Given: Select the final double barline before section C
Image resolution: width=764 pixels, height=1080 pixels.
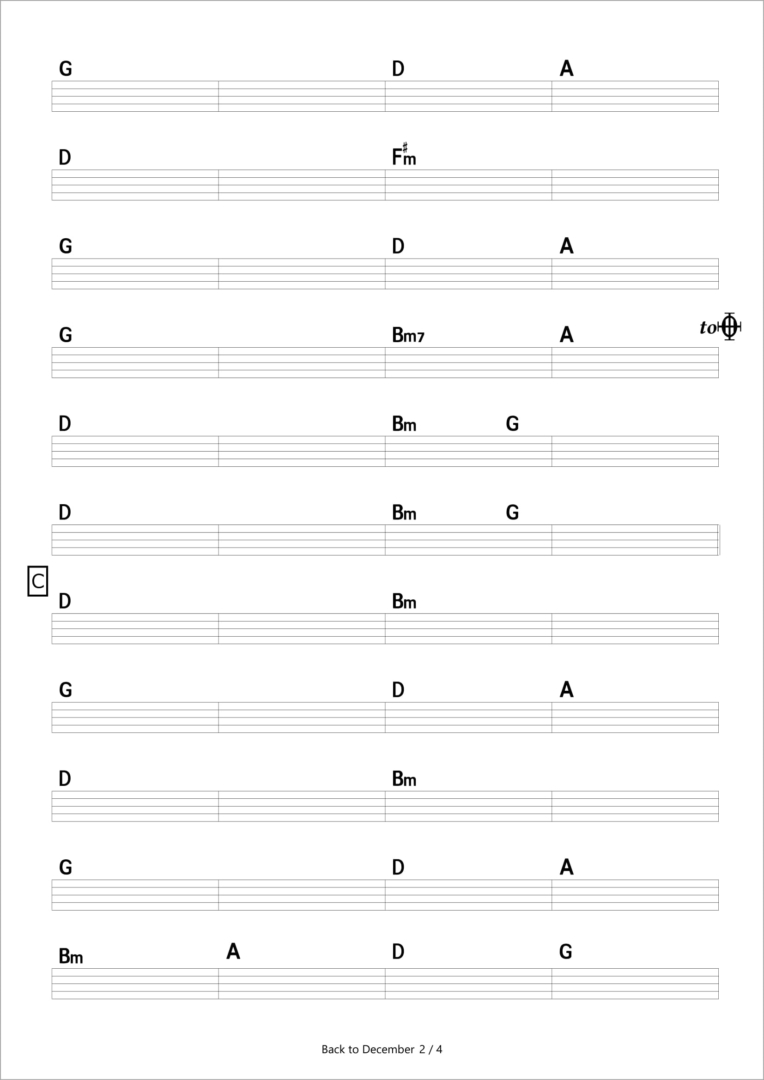Looking at the screenshot, I should (718, 539).
